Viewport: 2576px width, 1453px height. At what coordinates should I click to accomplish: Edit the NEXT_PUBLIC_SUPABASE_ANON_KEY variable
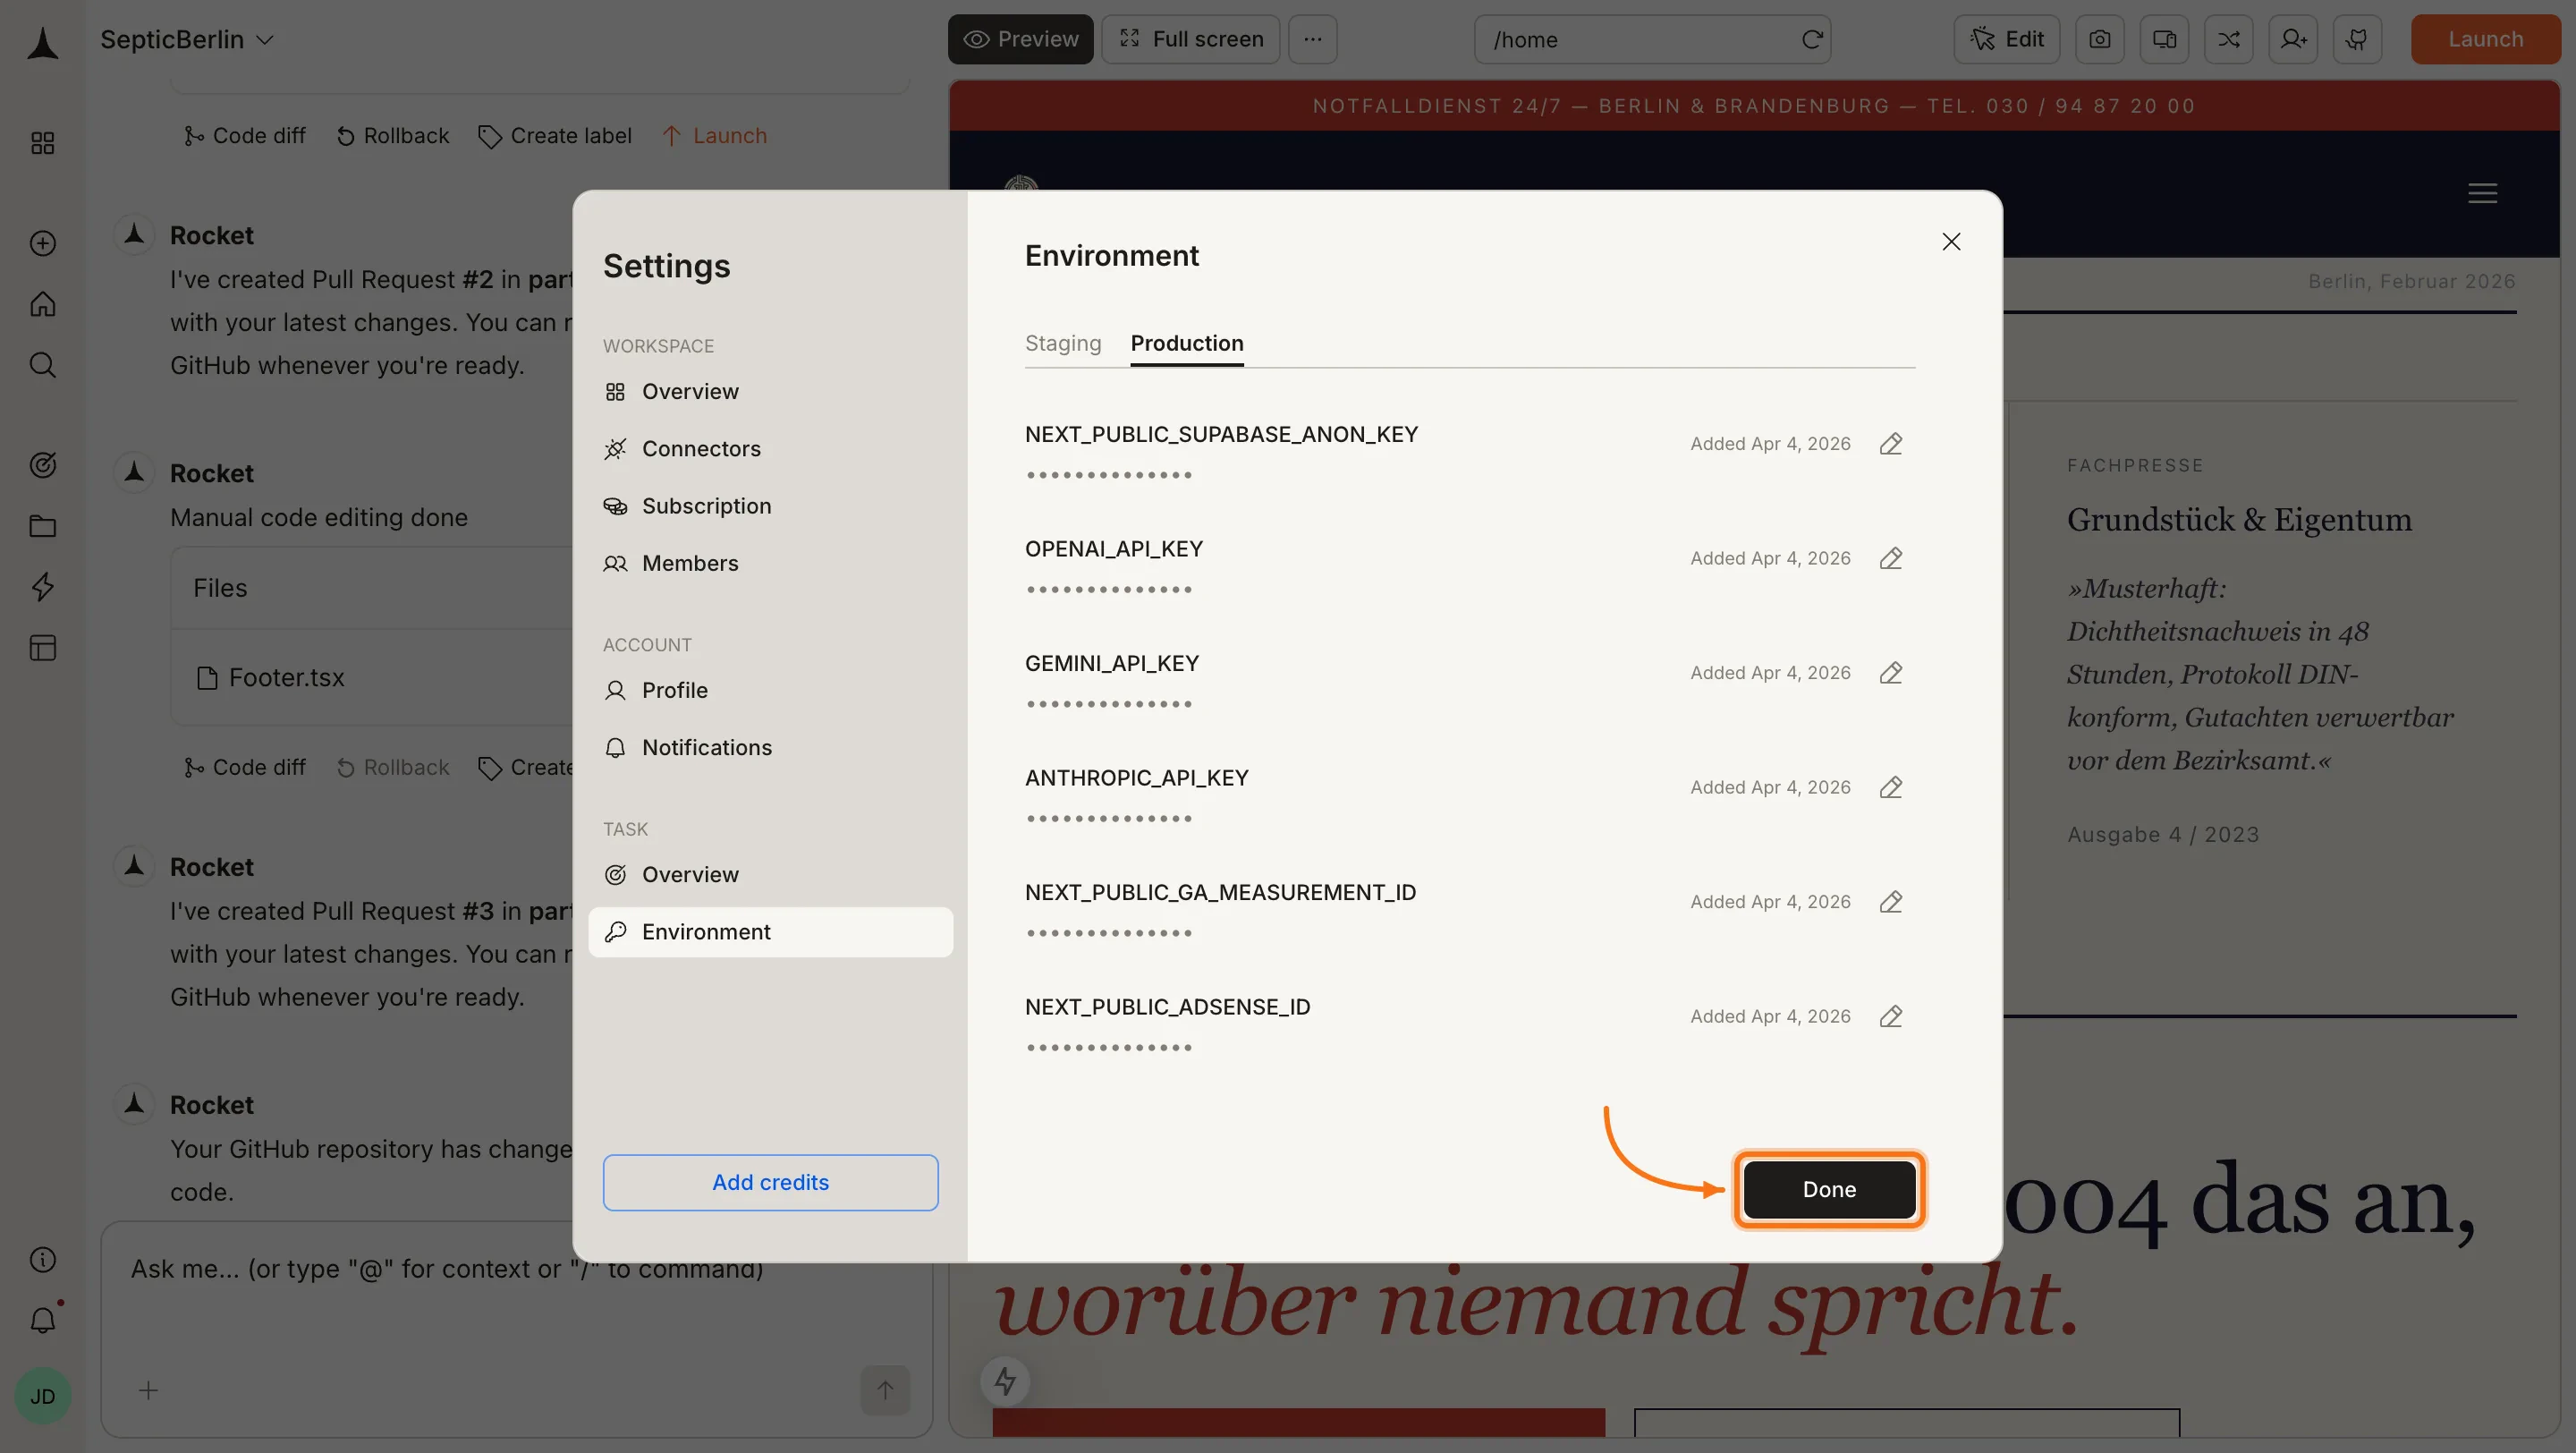click(x=1890, y=443)
